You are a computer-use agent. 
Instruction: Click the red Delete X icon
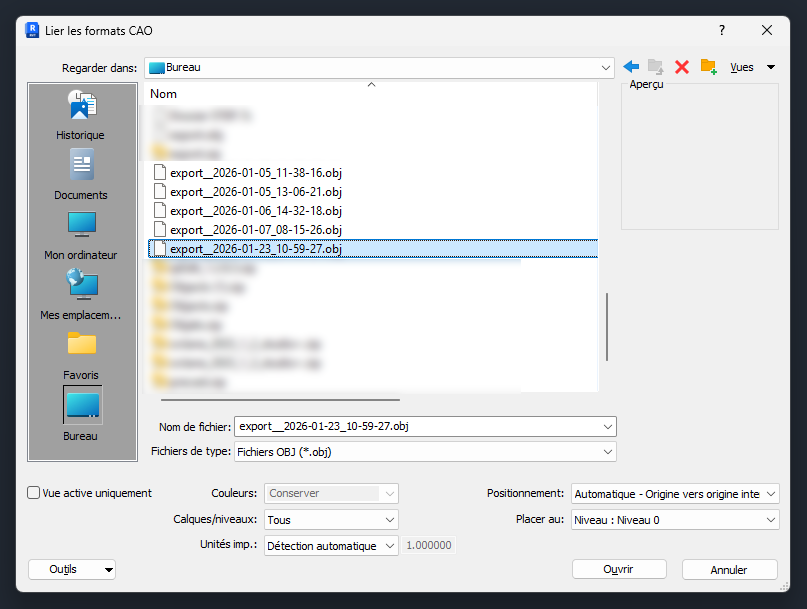tap(682, 67)
